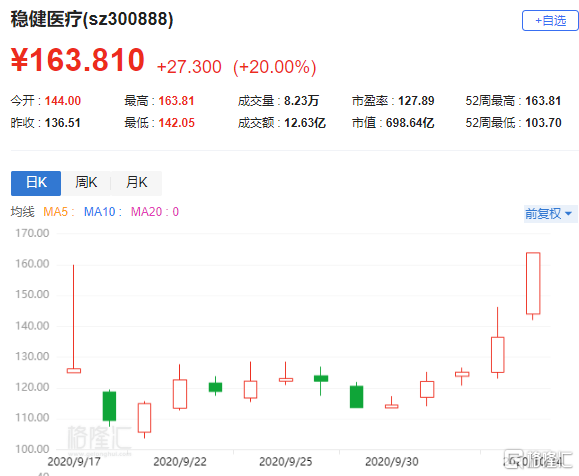Click the MA10 moving average label

[102, 212]
